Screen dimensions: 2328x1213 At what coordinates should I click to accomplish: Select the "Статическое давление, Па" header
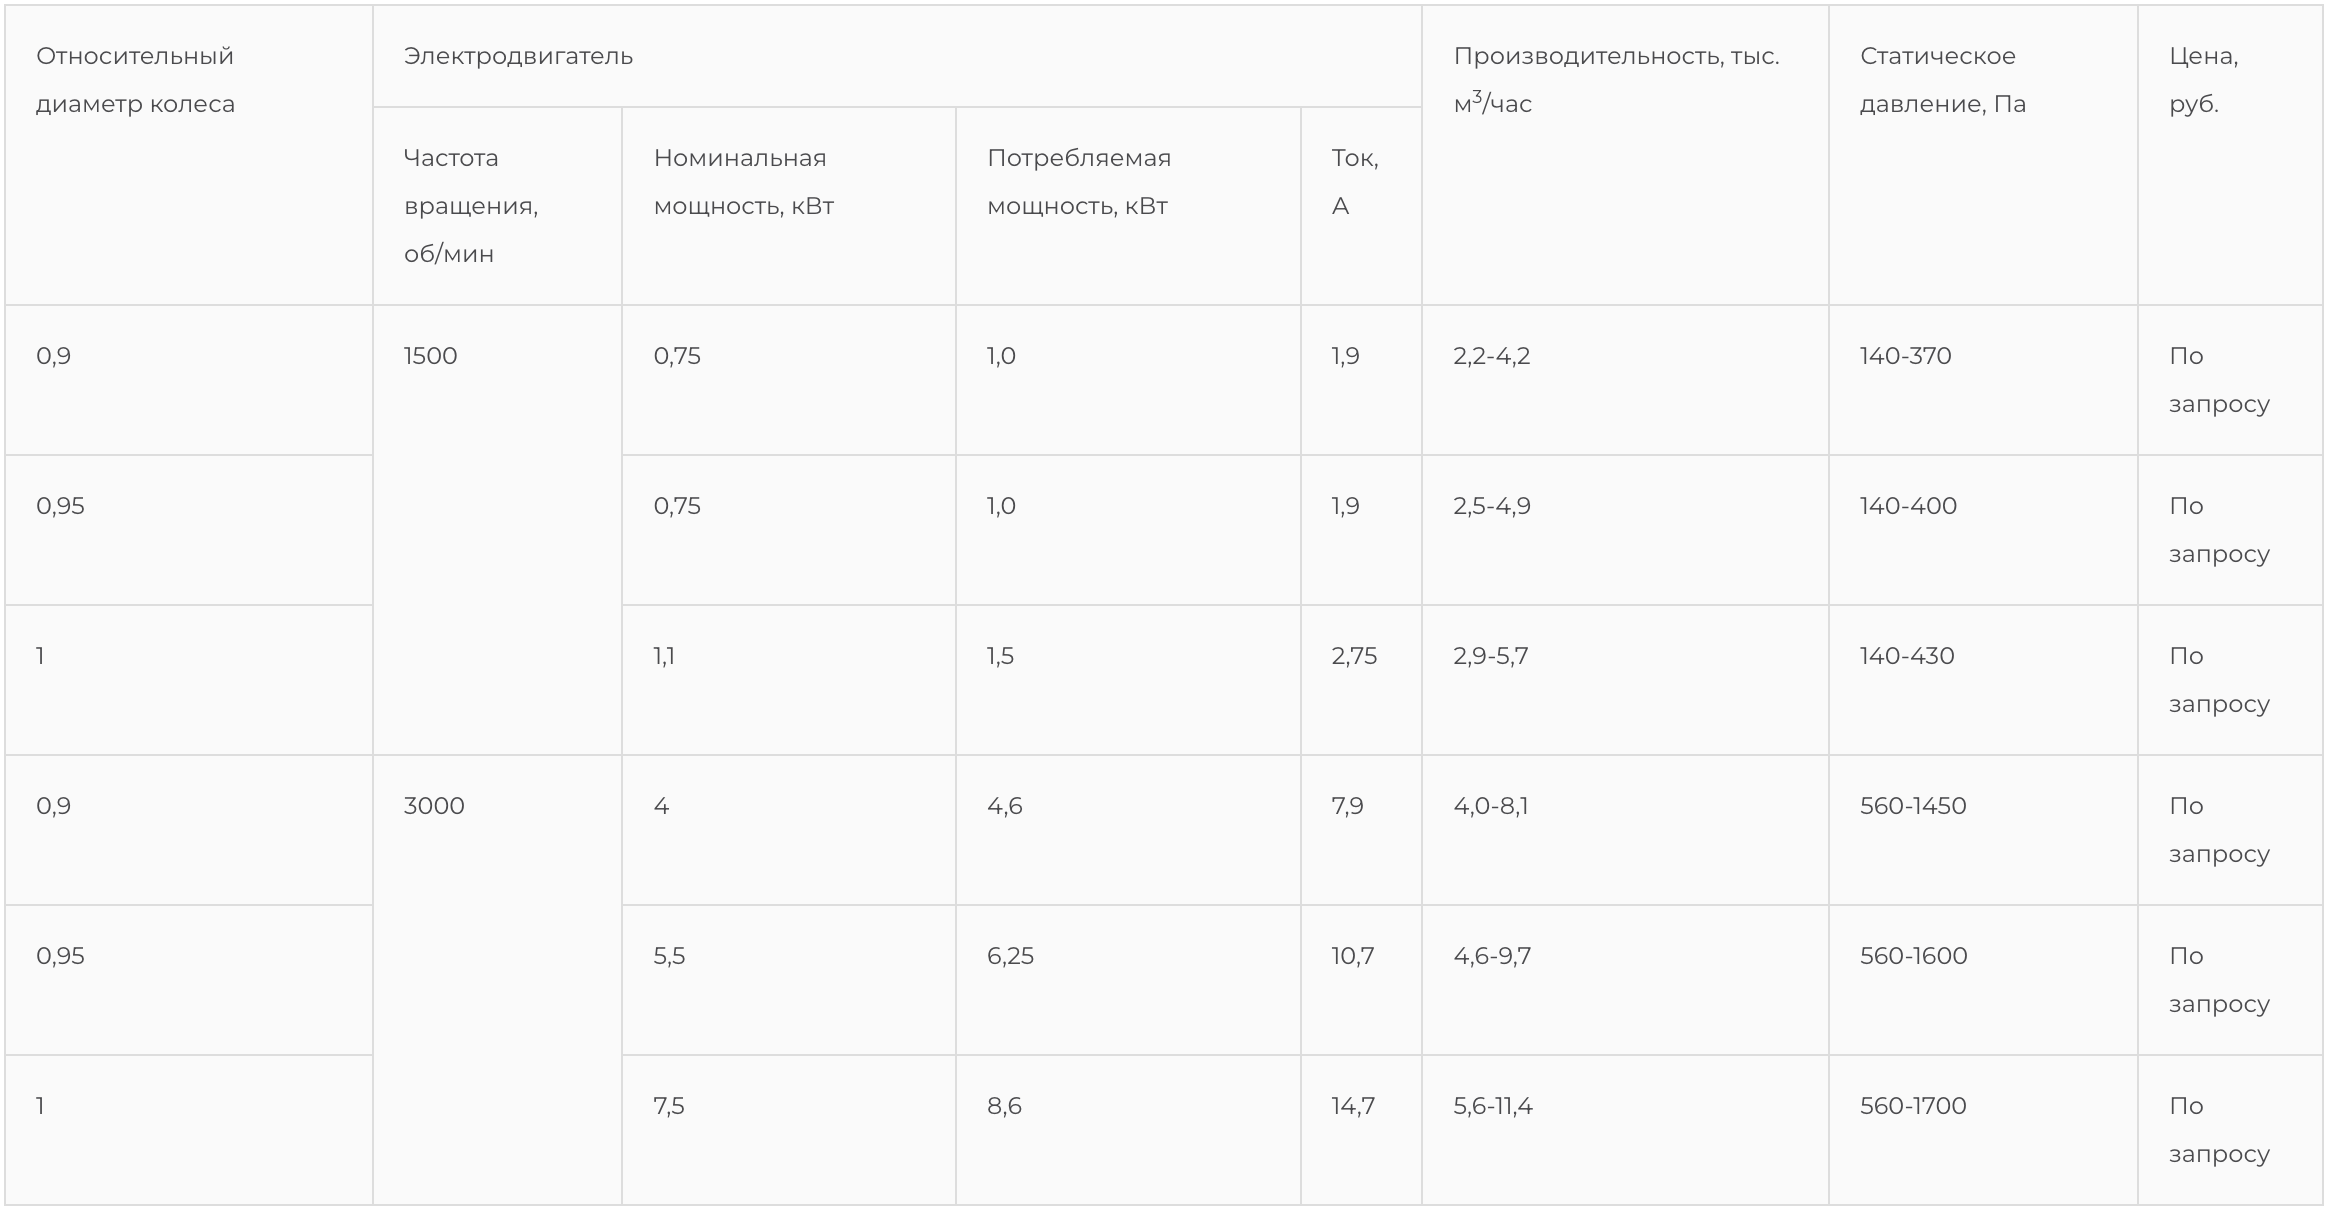click(1942, 80)
